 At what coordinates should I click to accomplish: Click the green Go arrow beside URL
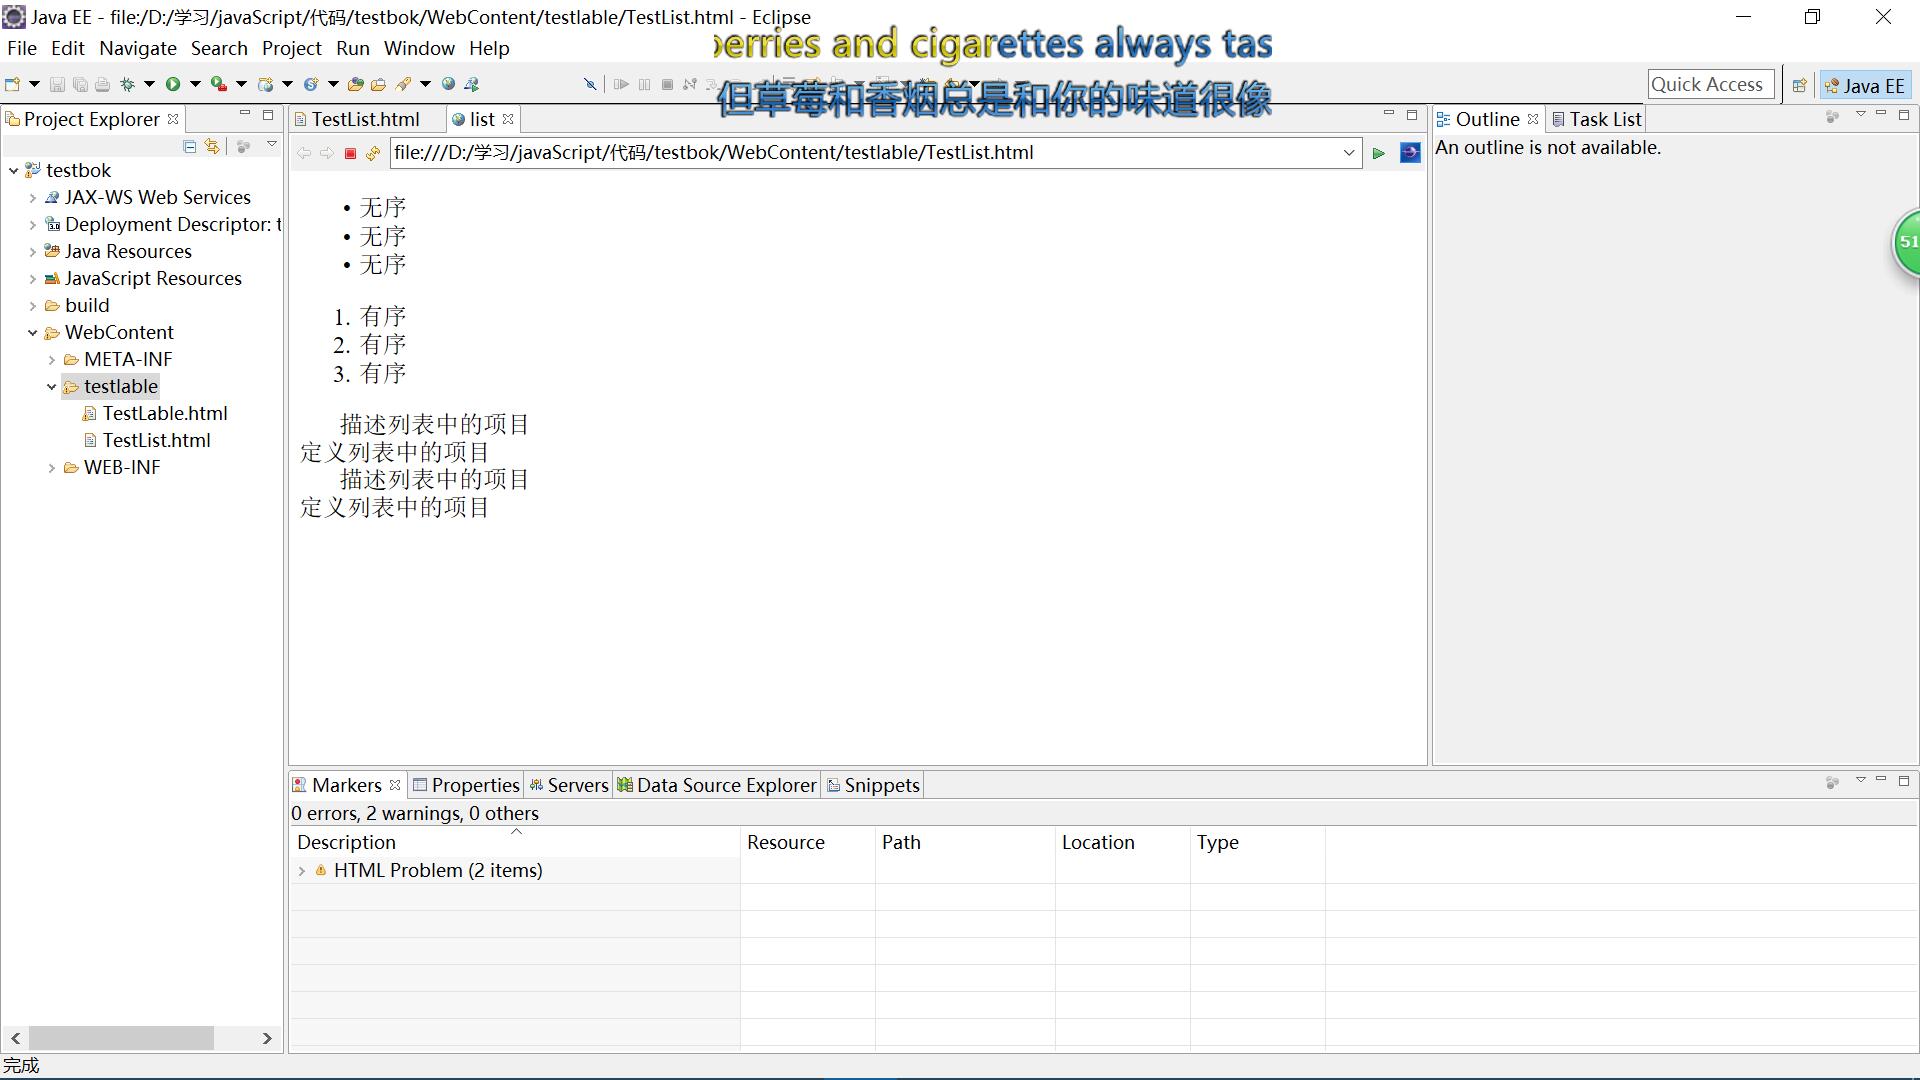point(1378,153)
